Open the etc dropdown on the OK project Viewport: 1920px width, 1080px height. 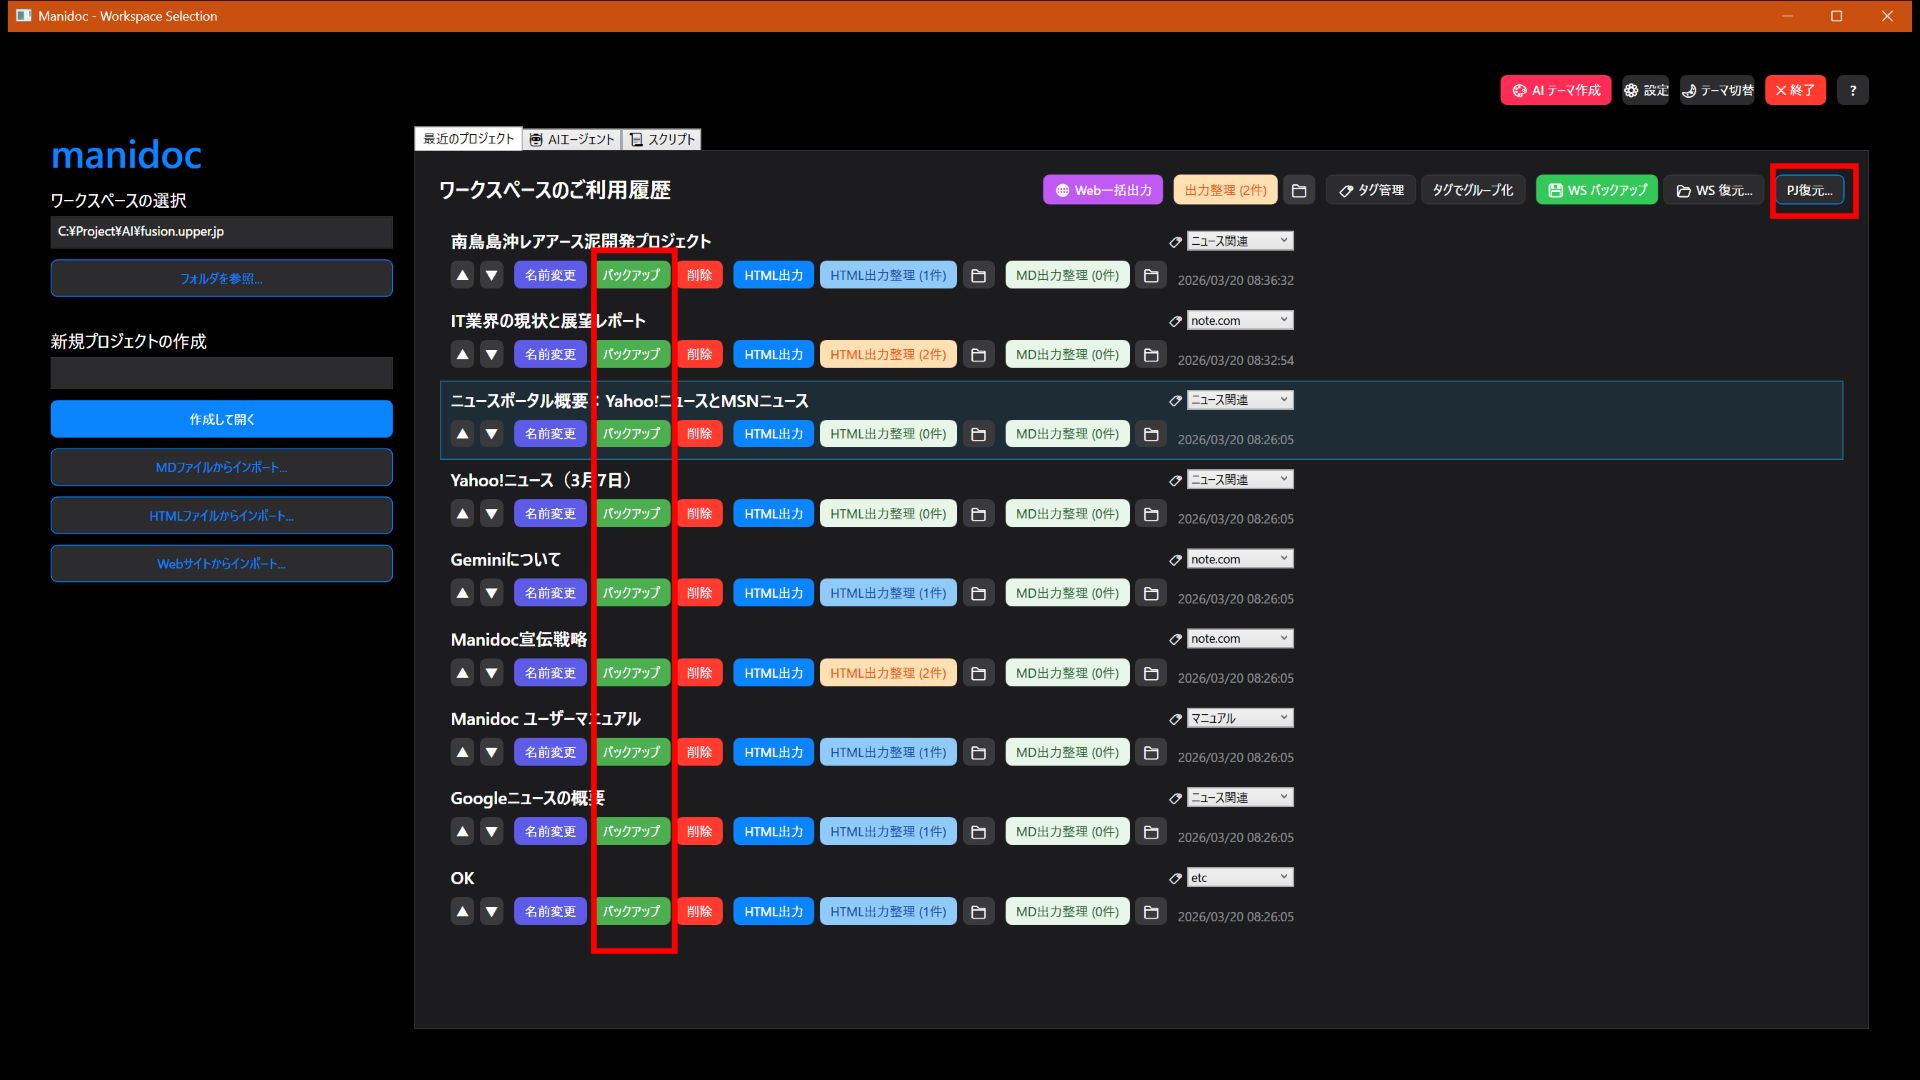point(1240,877)
